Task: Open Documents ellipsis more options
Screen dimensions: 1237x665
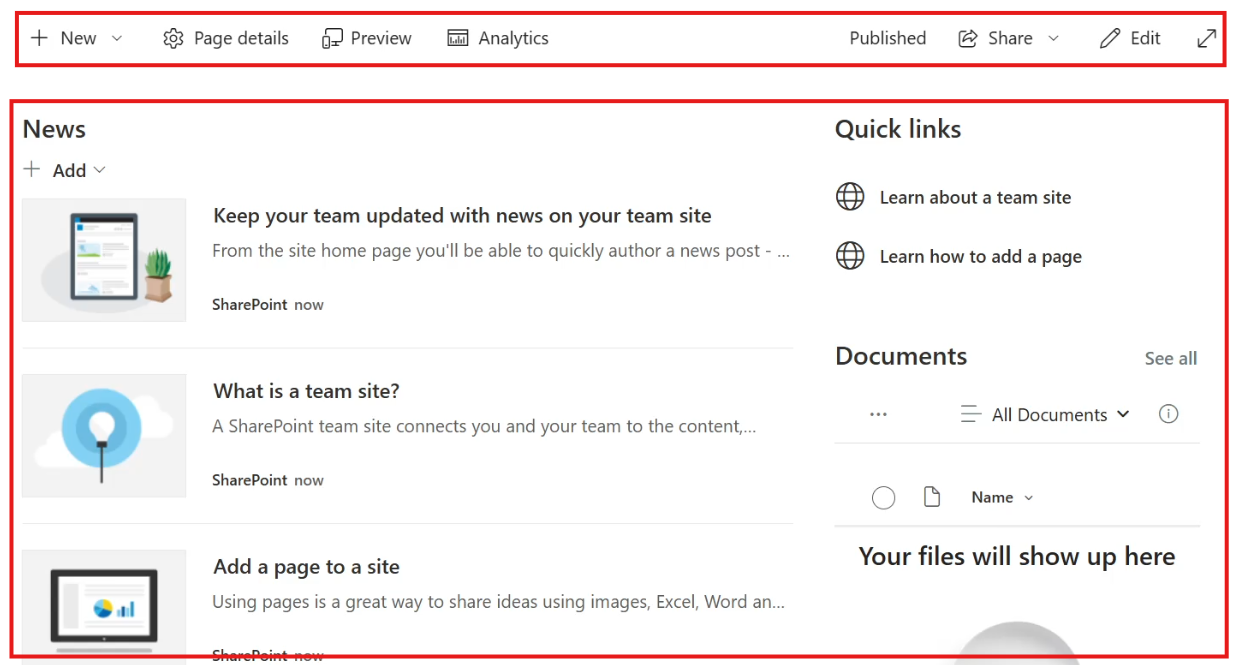Action: 878,414
